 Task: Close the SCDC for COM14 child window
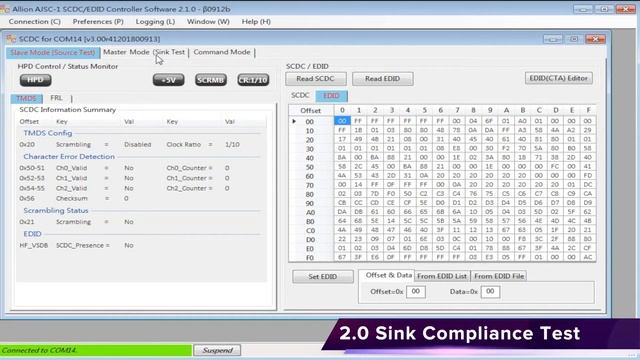[595, 39]
